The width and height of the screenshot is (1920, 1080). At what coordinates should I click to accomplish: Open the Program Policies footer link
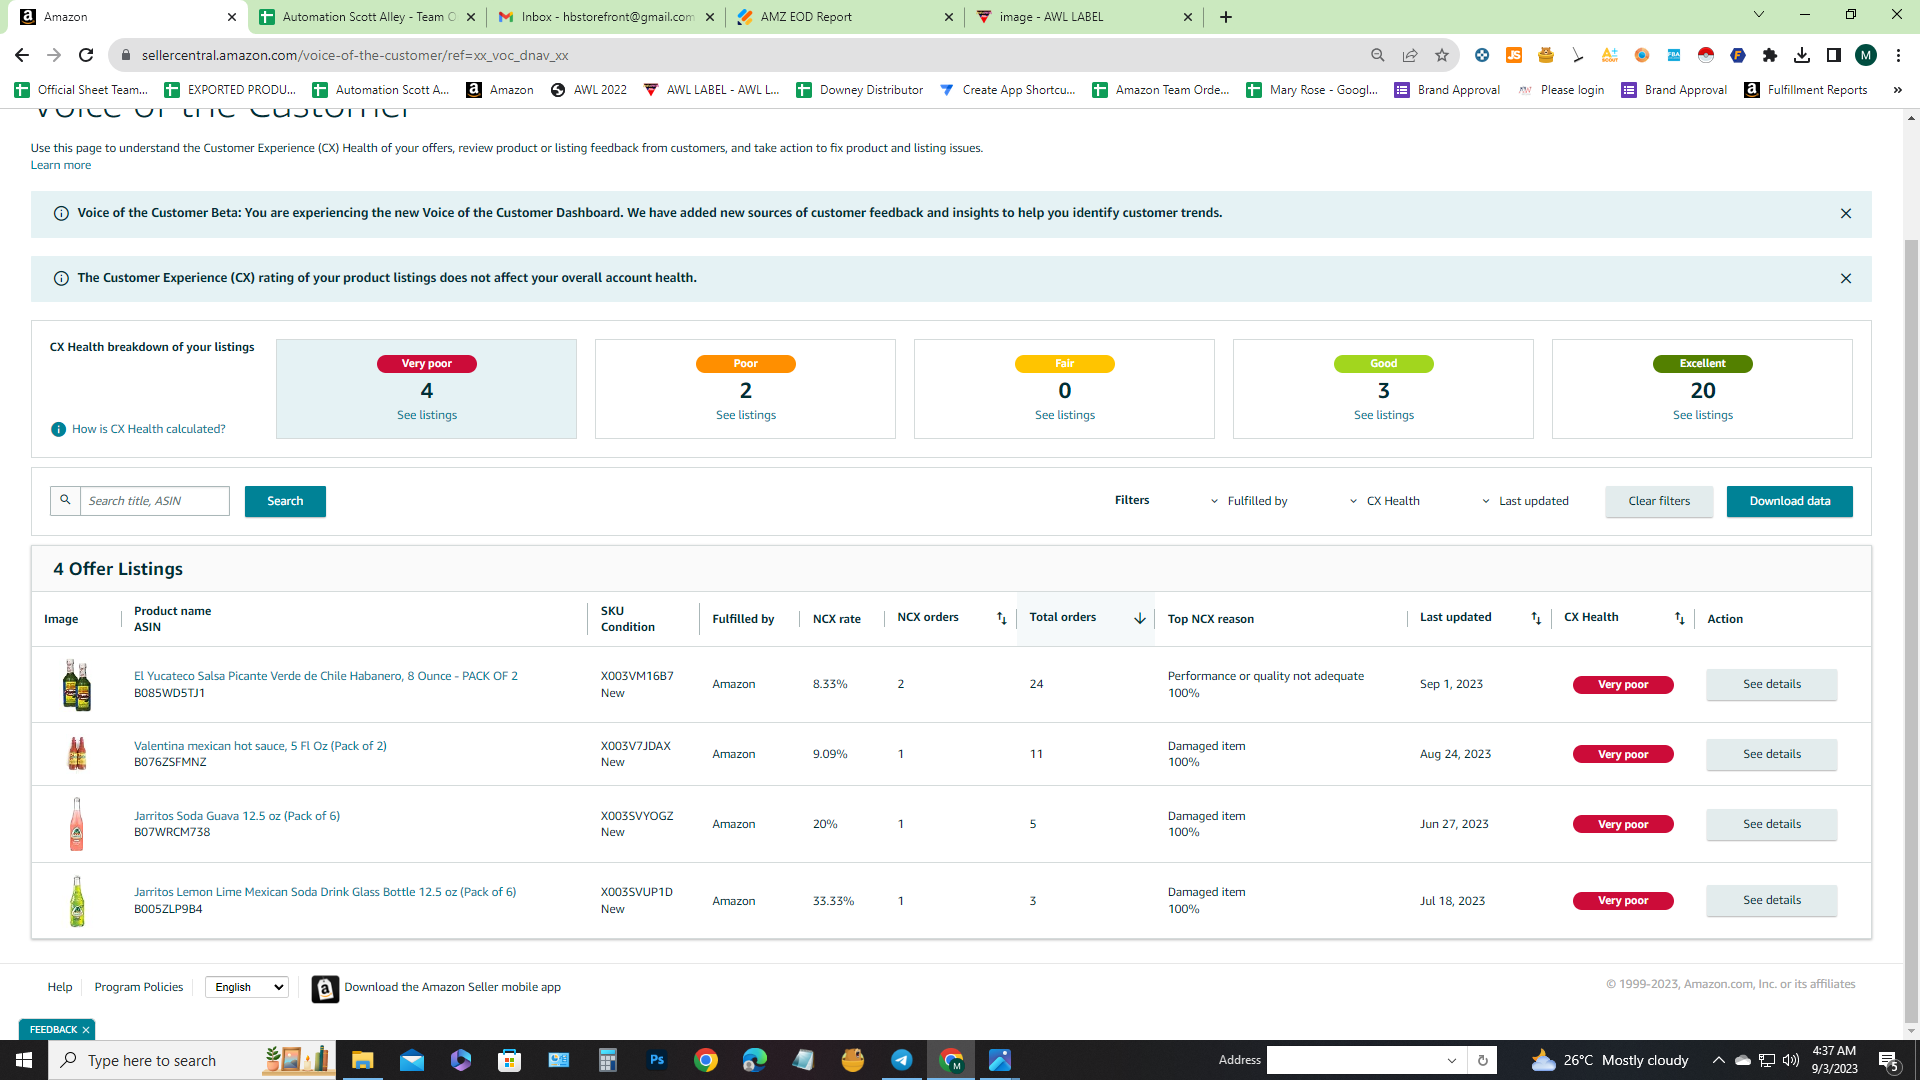point(139,987)
